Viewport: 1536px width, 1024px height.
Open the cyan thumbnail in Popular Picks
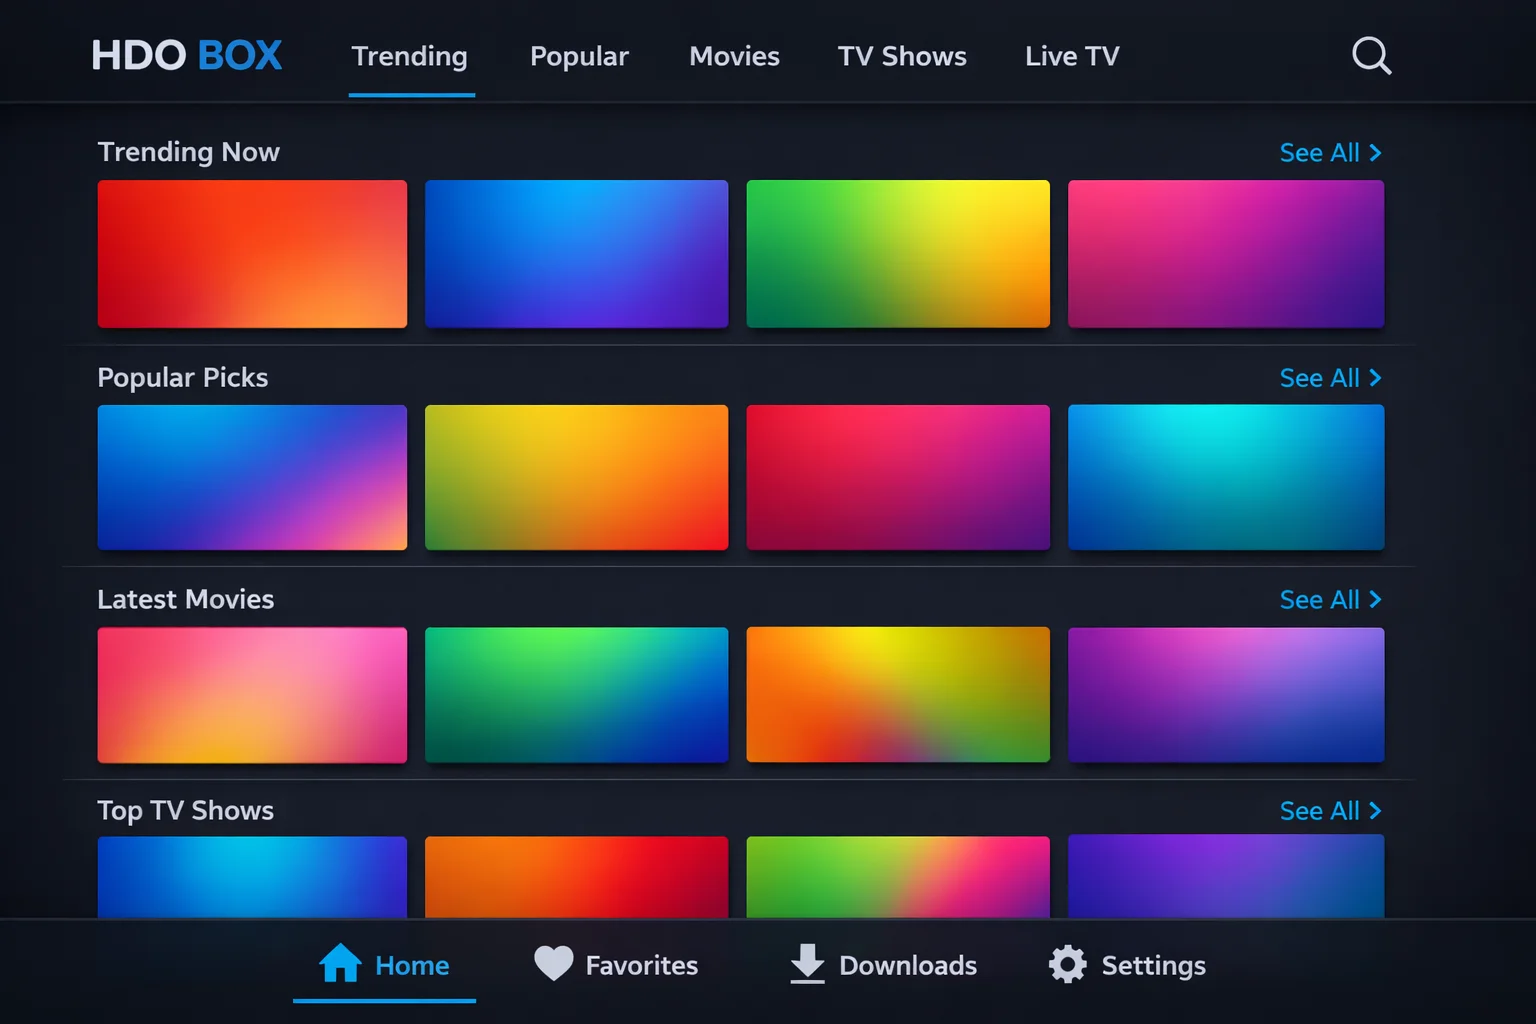click(1226, 477)
